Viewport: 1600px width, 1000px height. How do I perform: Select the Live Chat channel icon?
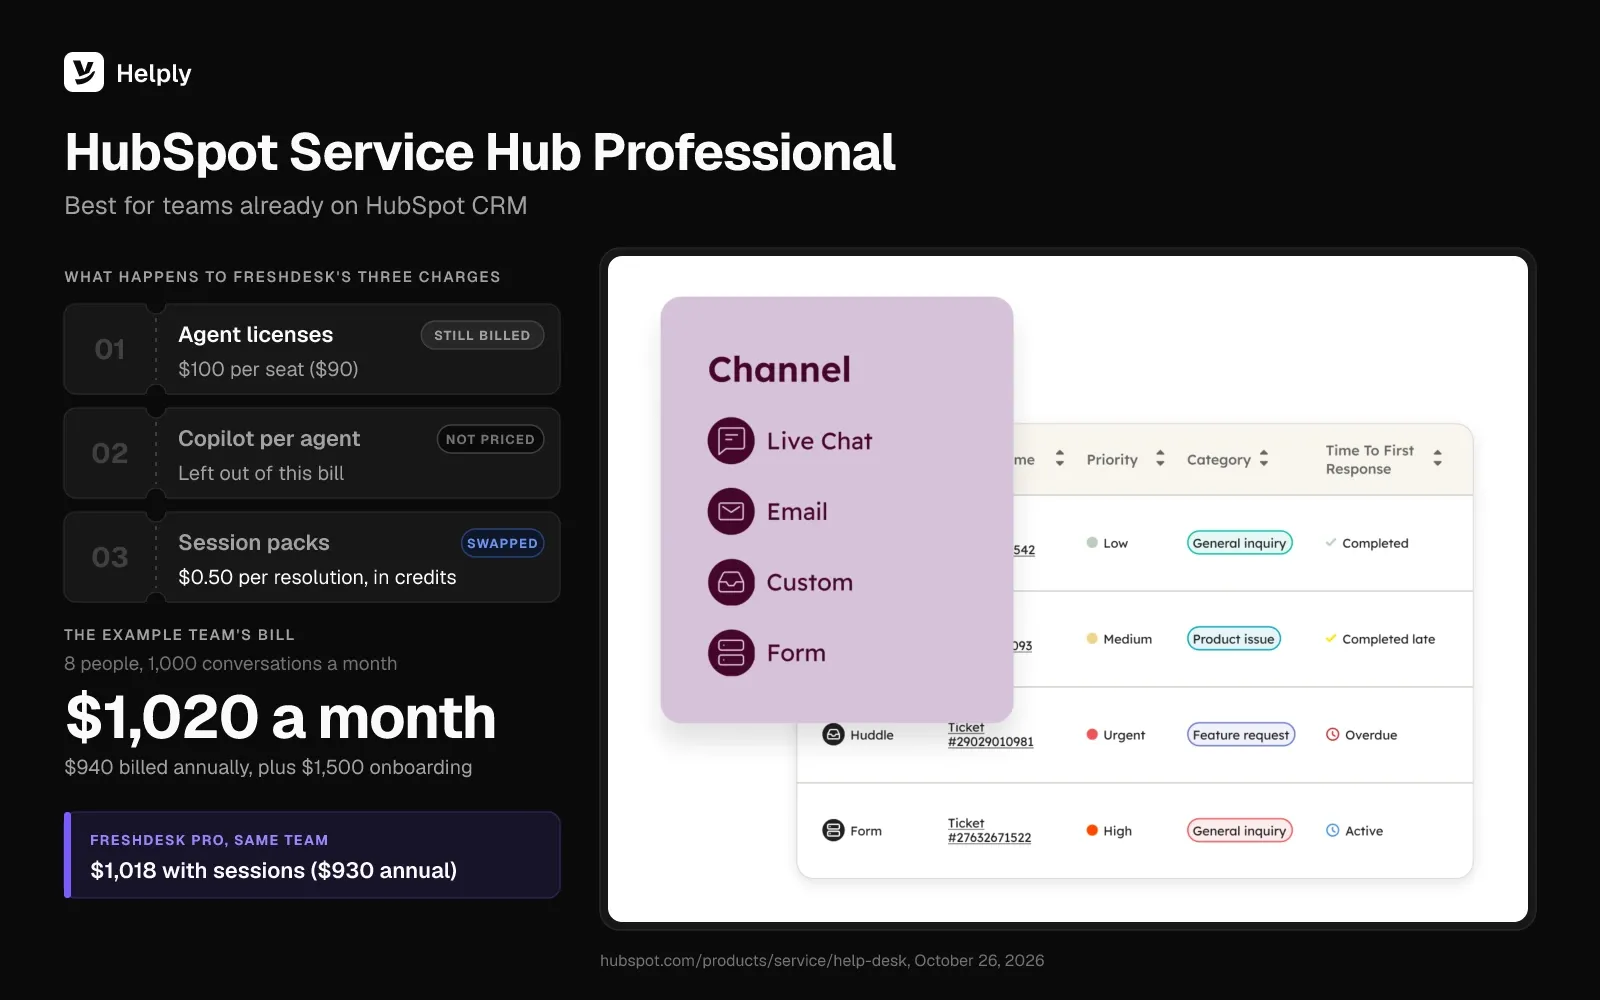click(731, 441)
